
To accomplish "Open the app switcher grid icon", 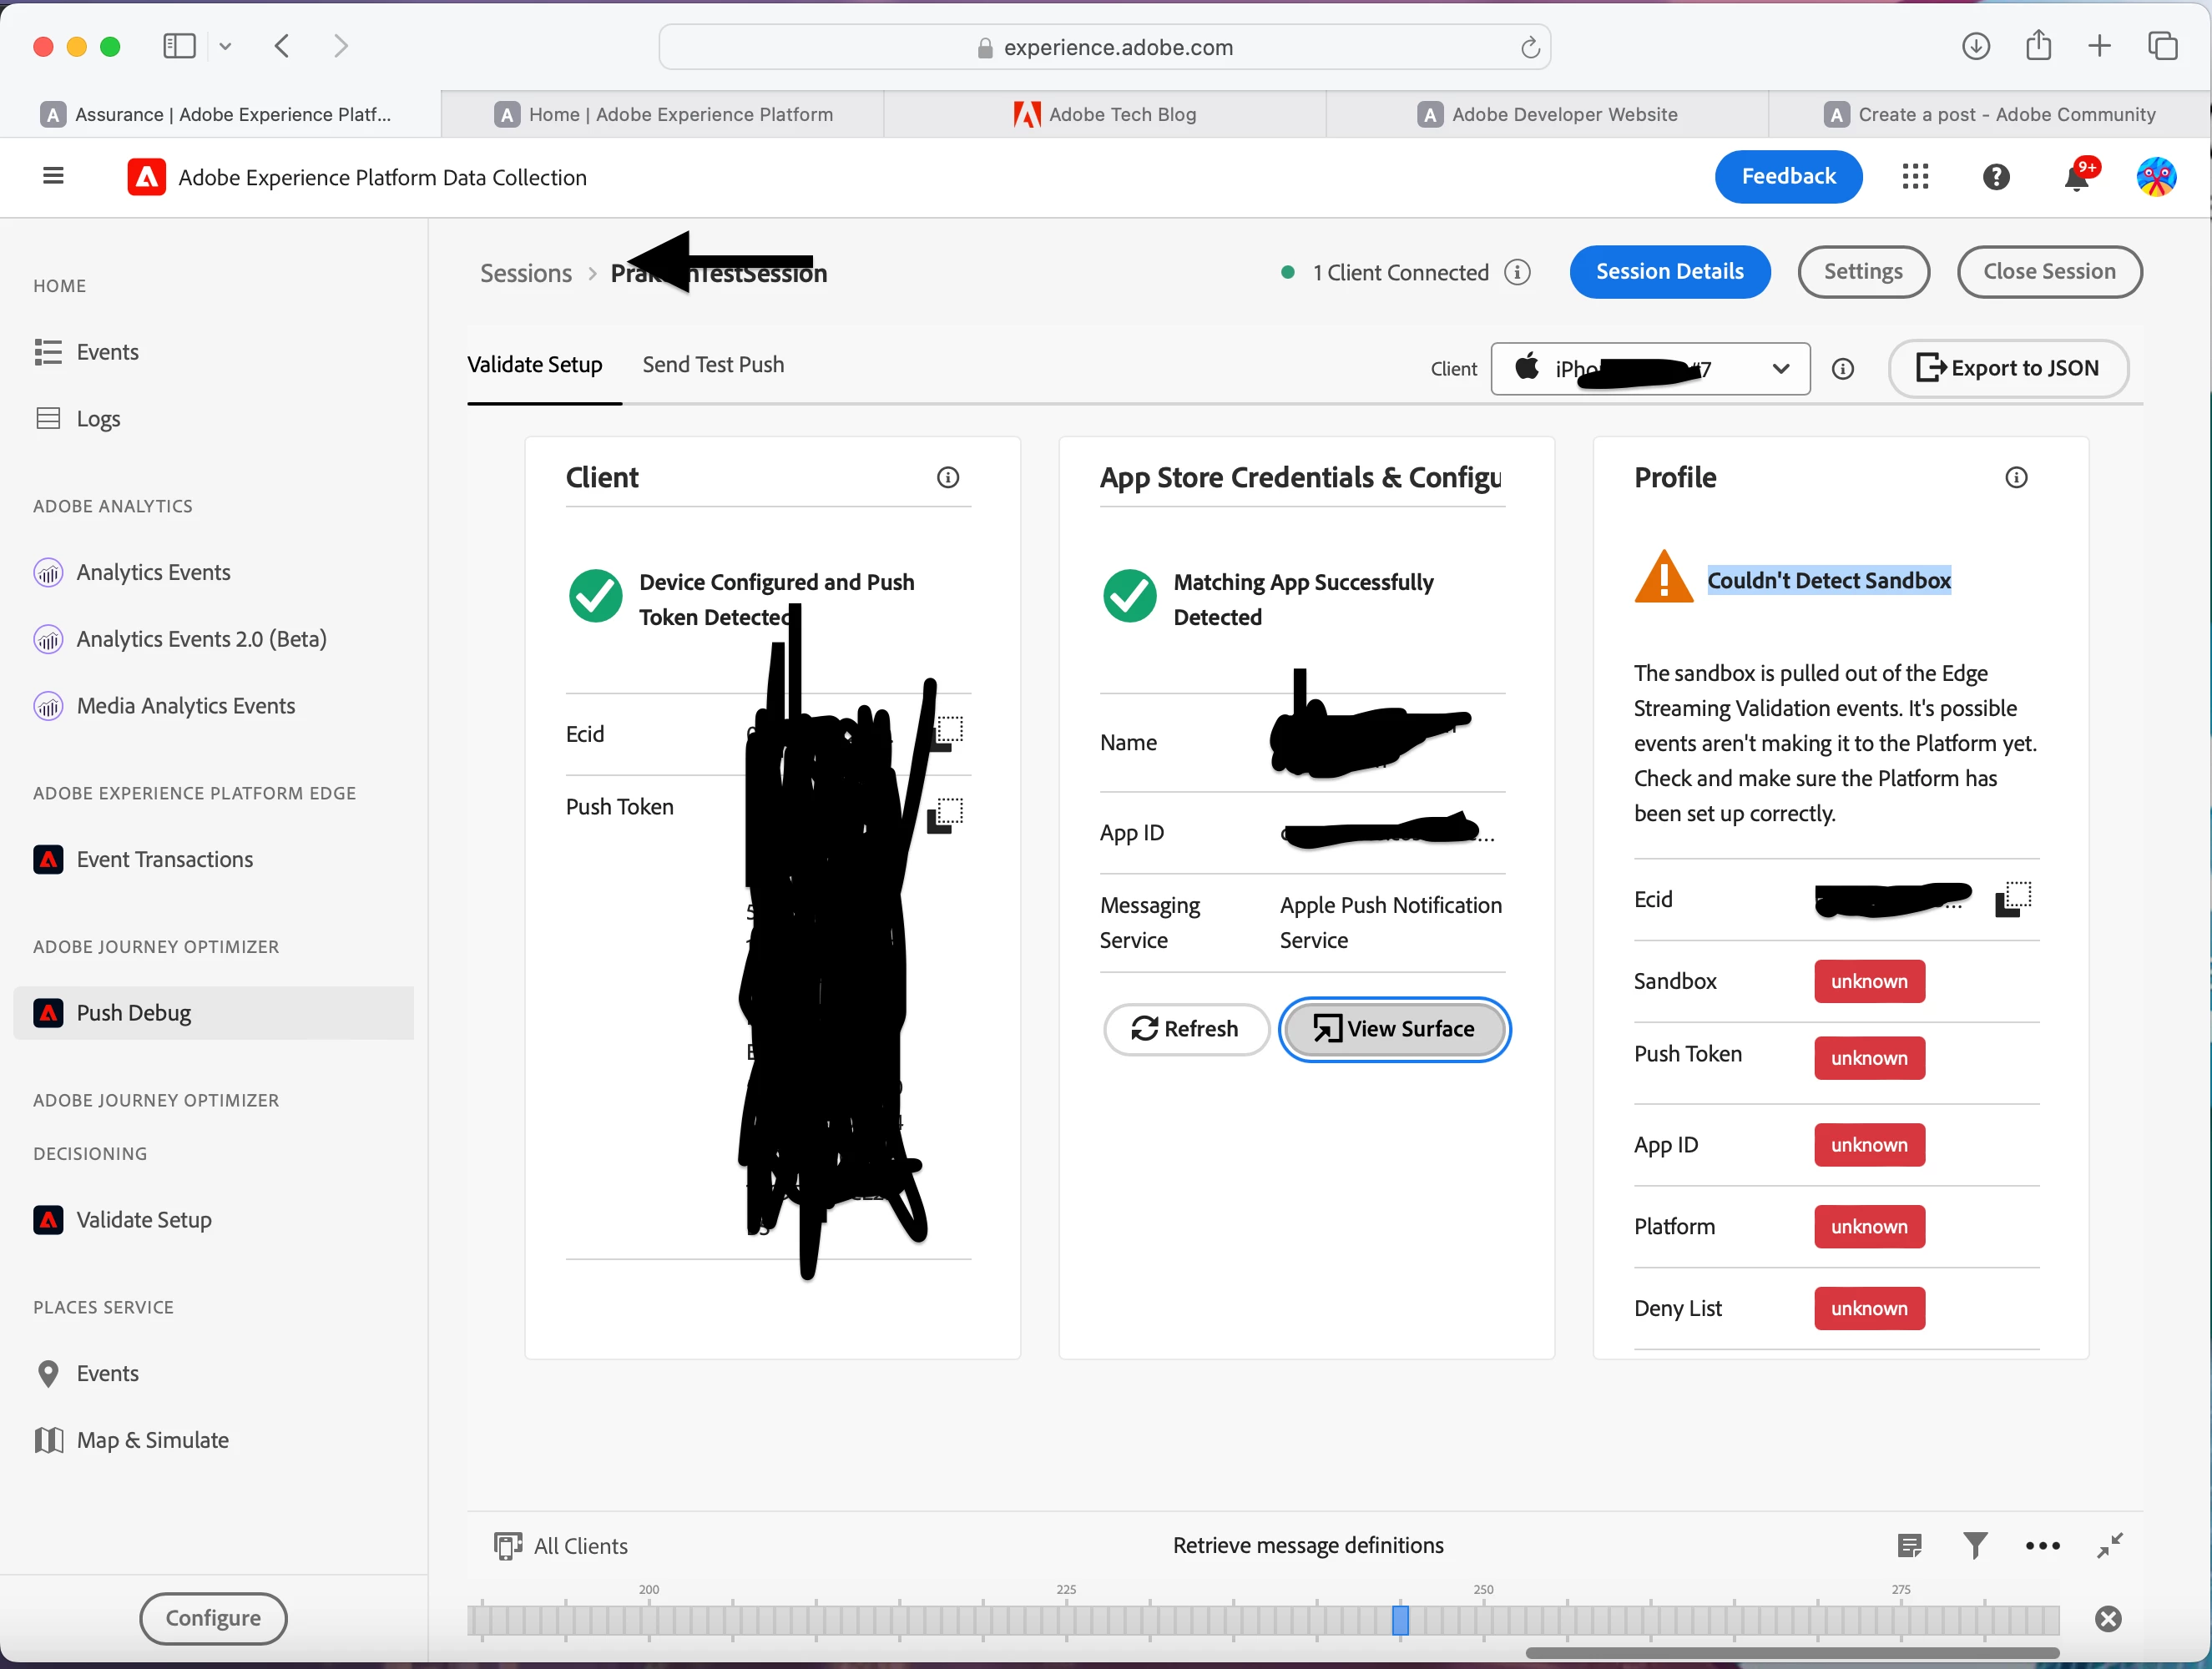I will (1914, 177).
